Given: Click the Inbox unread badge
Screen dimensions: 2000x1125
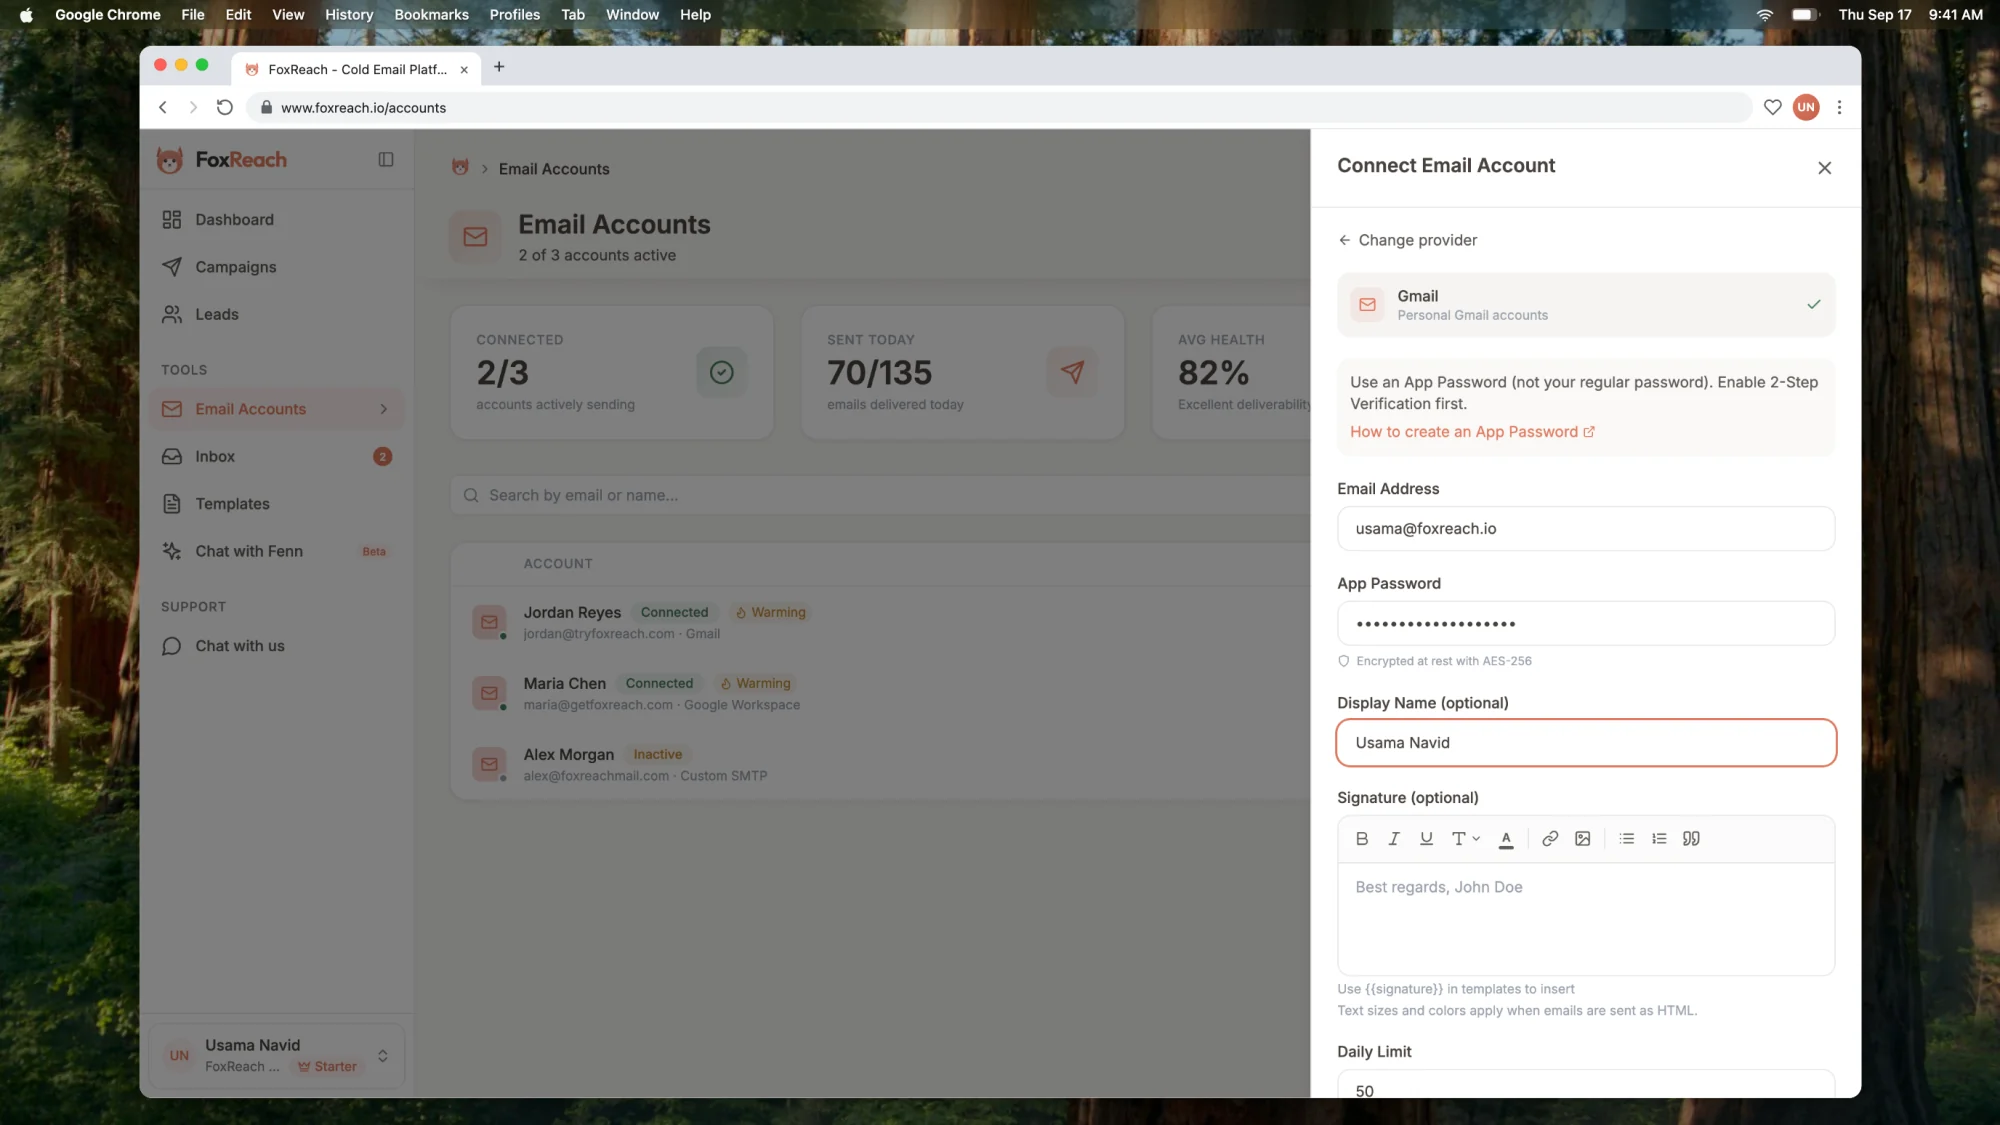Looking at the screenshot, I should 382,457.
